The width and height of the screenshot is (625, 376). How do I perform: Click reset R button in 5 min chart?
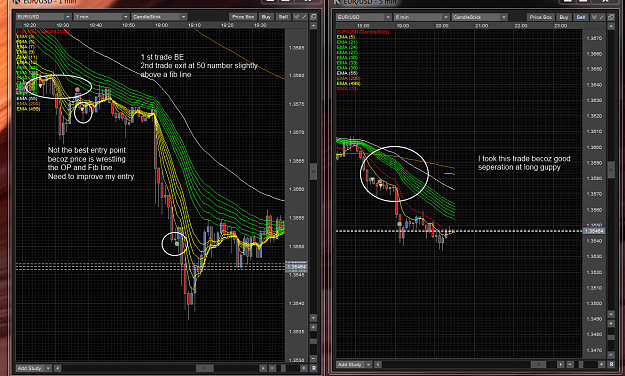point(611,364)
